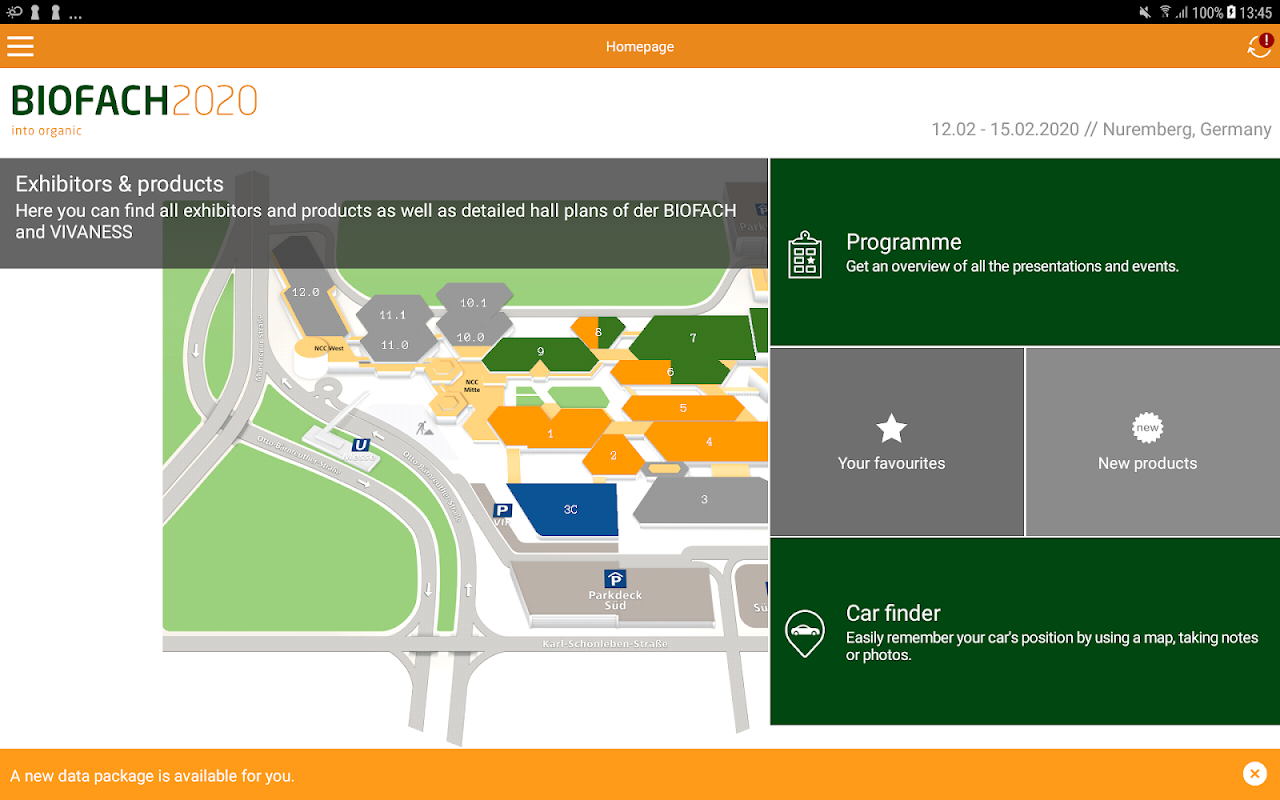Open the Programme title text
Screen dimensions: 1280x800
point(904,242)
